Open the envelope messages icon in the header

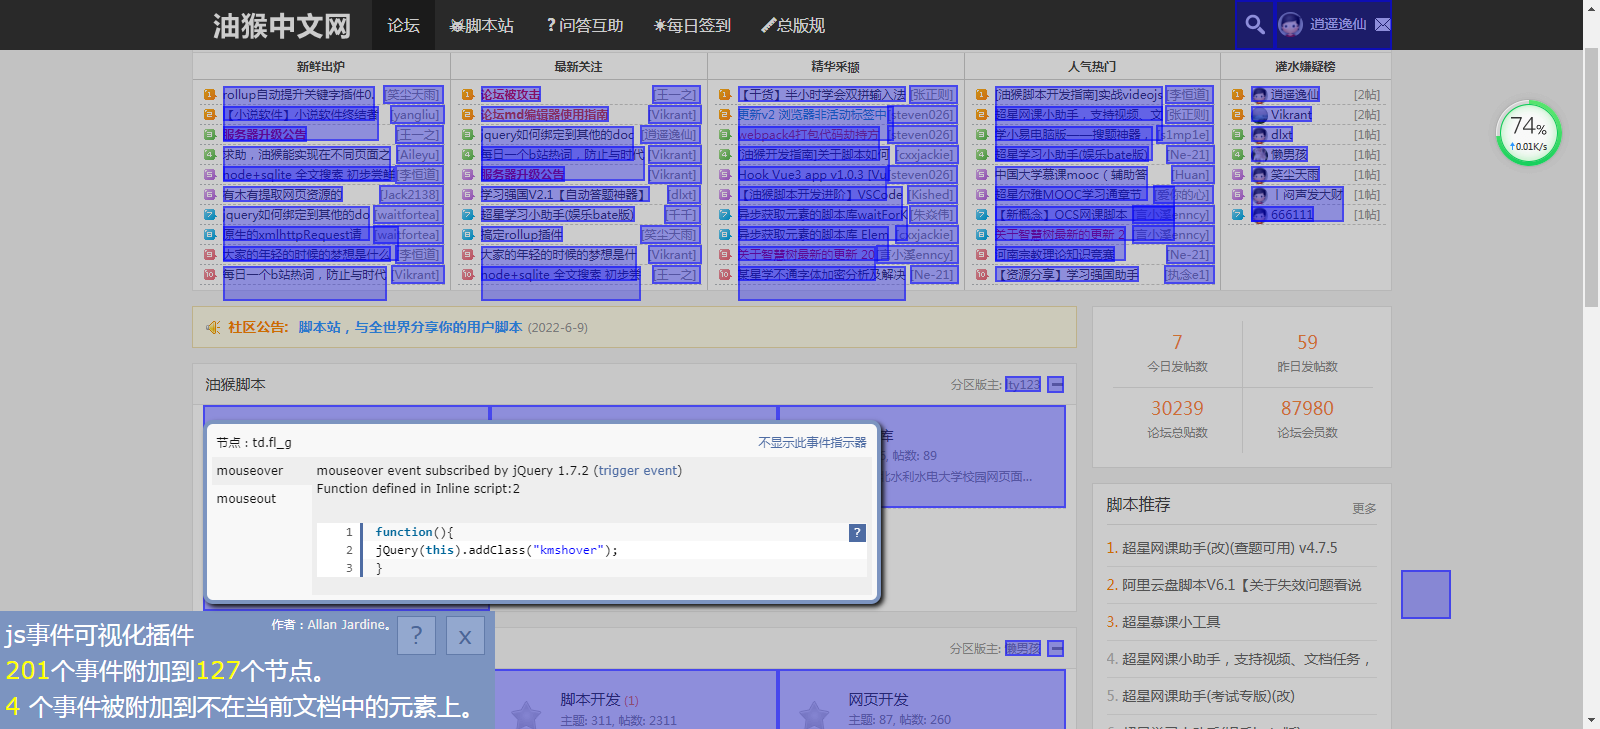[1382, 24]
